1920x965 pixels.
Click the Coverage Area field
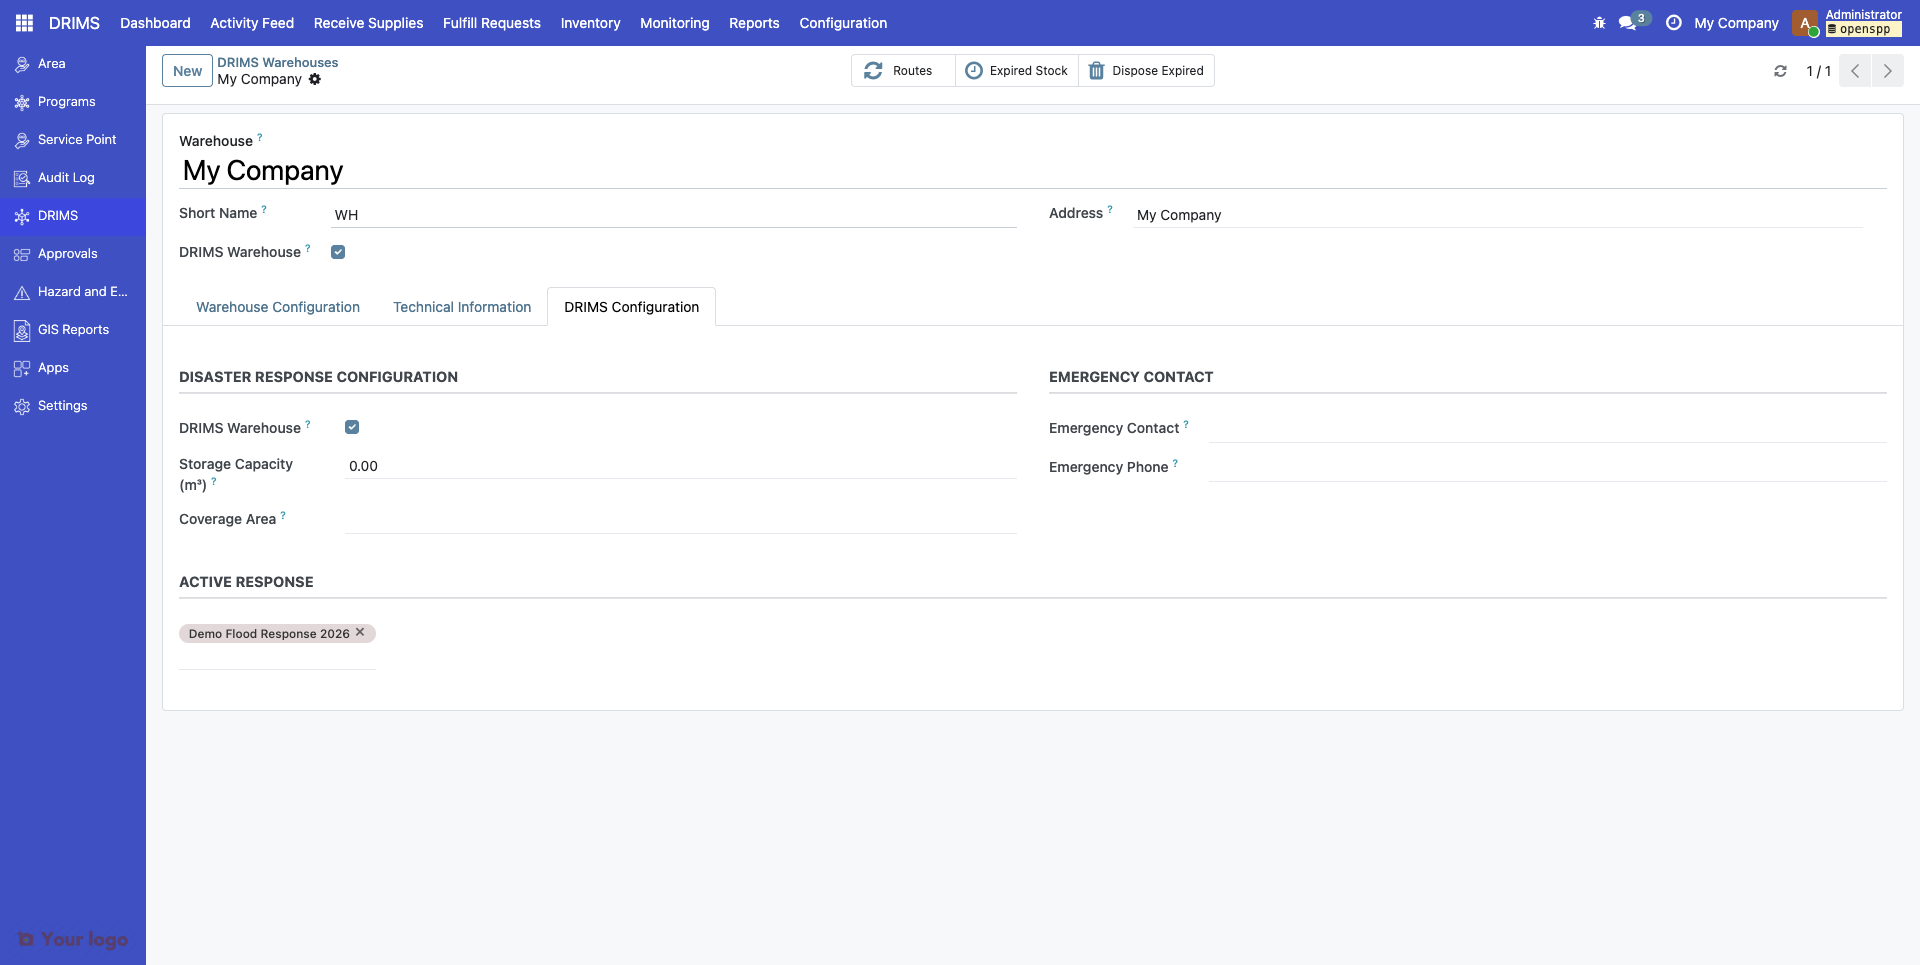680,520
